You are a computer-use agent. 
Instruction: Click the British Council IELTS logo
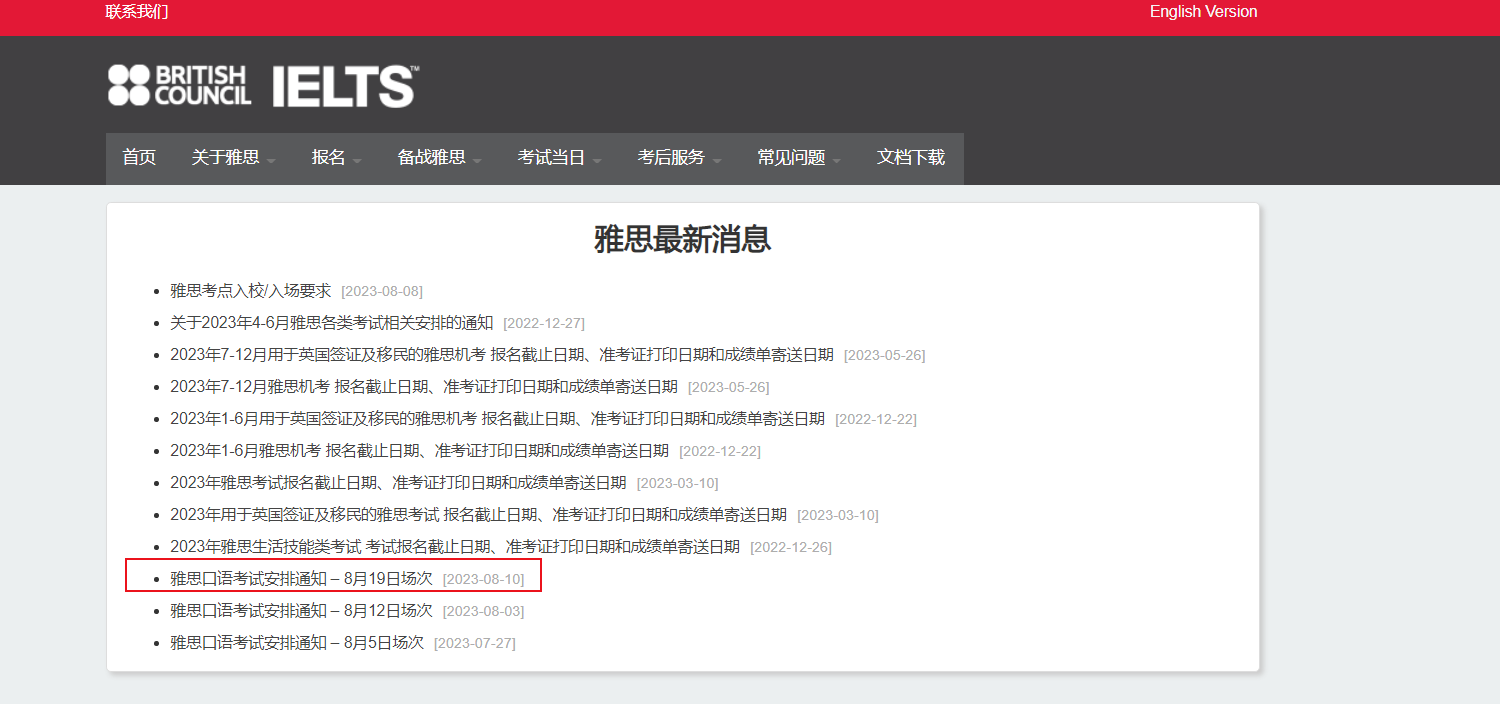tap(263, 86)
